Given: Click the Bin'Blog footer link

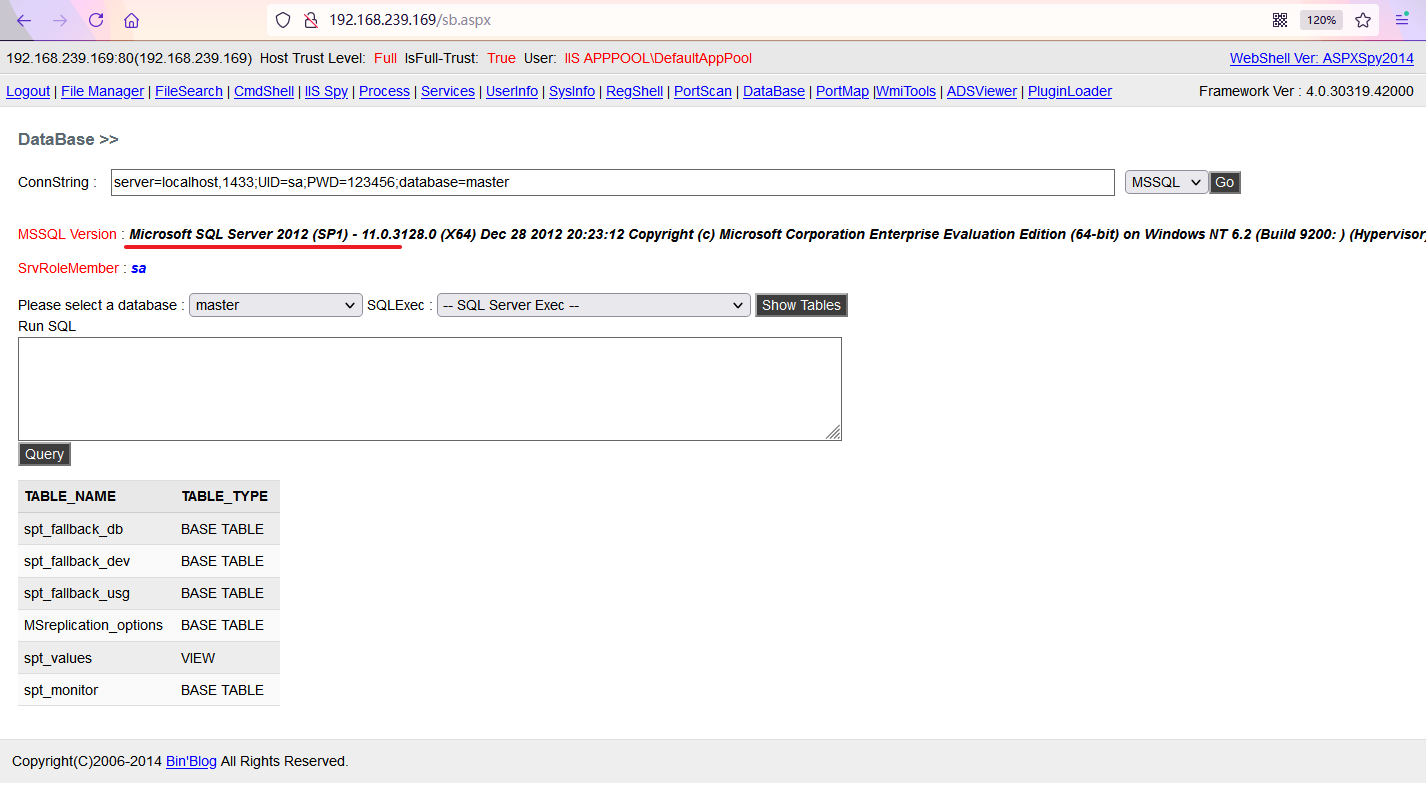Looking at the screenshot, I should tap(191, 761).
